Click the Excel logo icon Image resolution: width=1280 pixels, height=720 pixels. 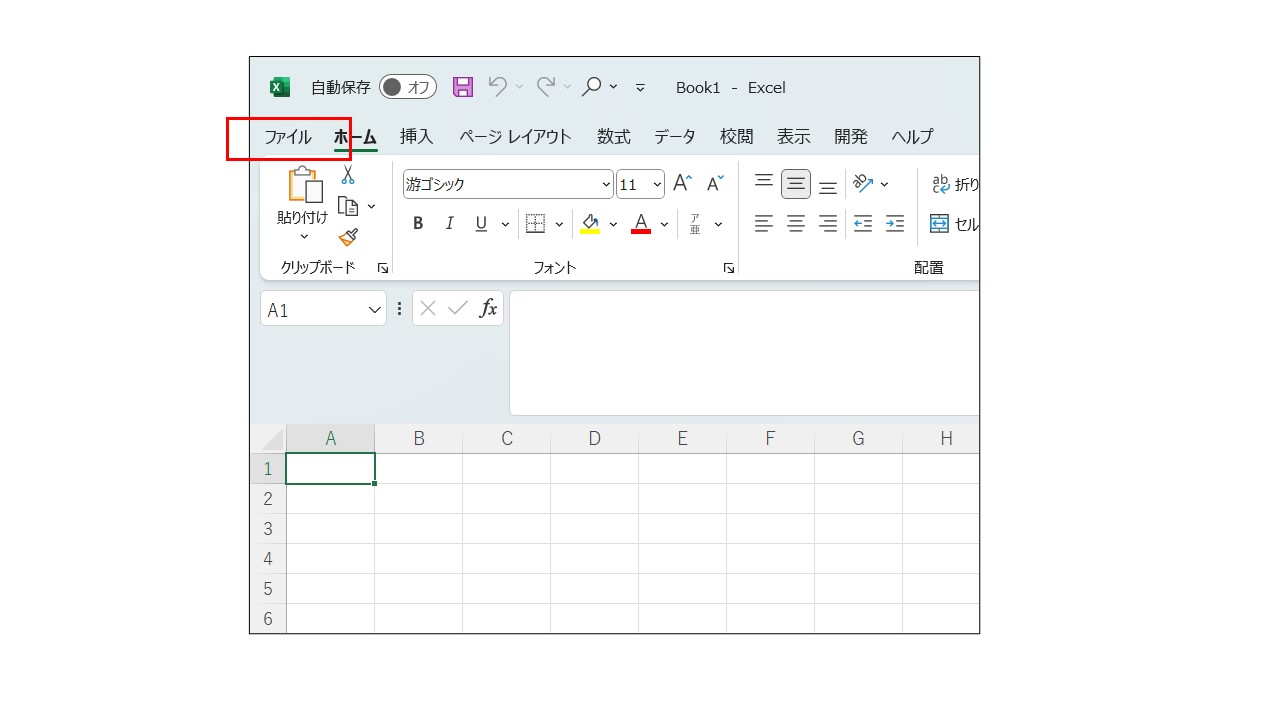tap(280, 87)
